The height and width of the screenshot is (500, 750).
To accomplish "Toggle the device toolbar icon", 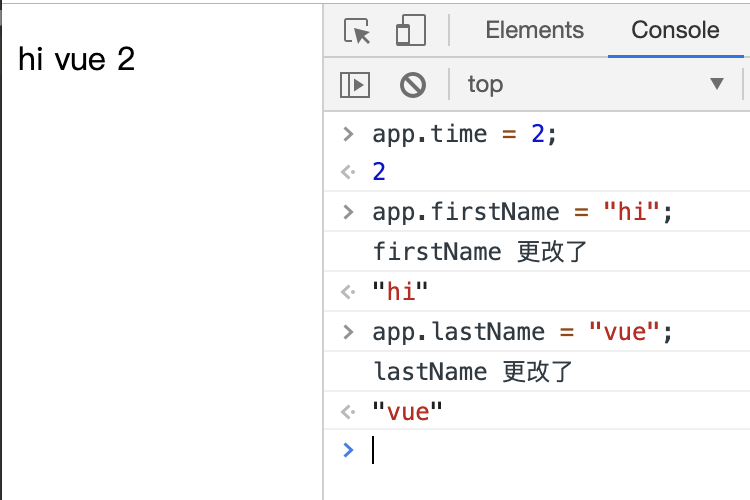I will point(411,30).
